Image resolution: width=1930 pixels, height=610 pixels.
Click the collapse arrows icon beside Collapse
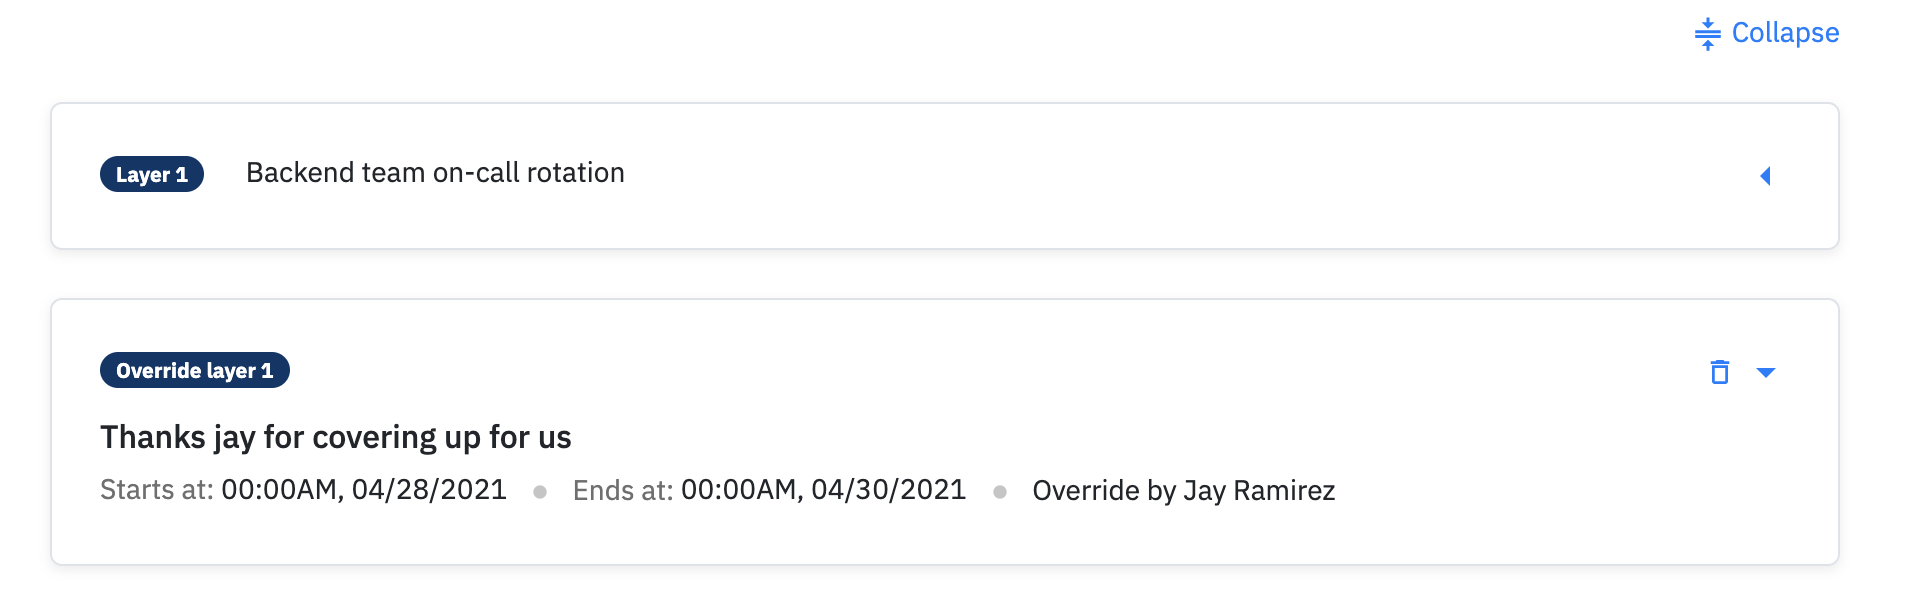[x=1708, y=34]
